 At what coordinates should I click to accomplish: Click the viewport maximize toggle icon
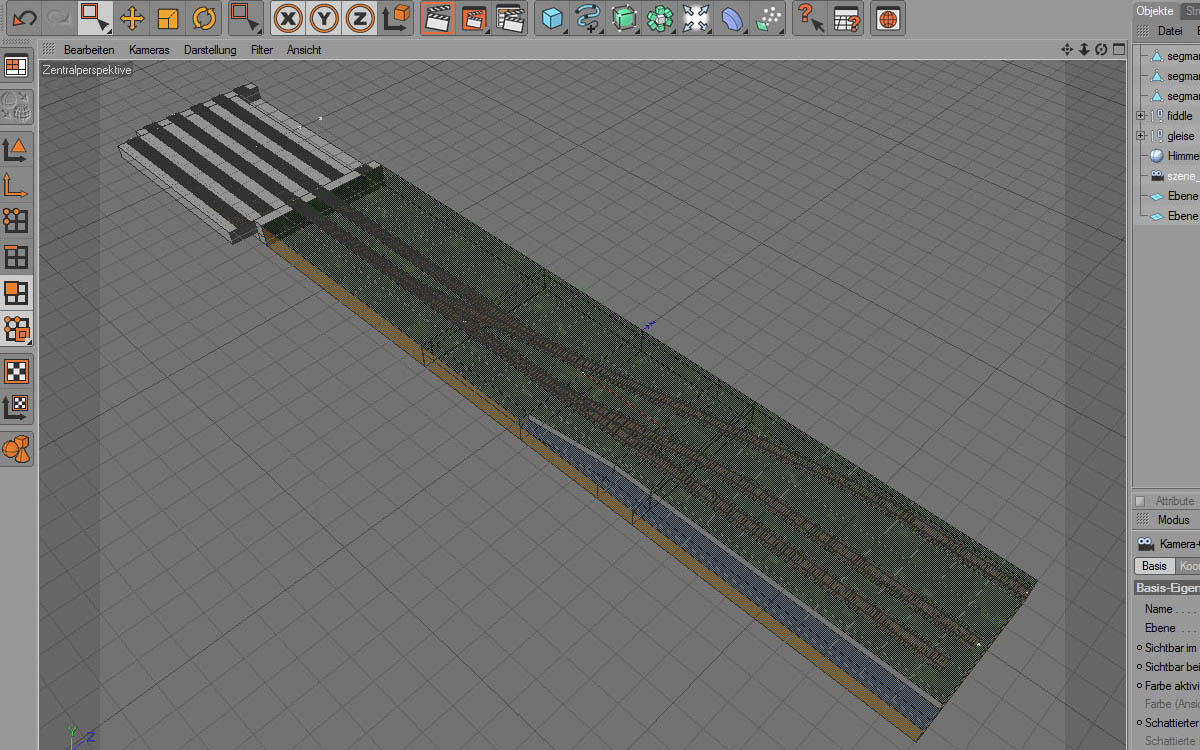click(x=1119, y=49)
